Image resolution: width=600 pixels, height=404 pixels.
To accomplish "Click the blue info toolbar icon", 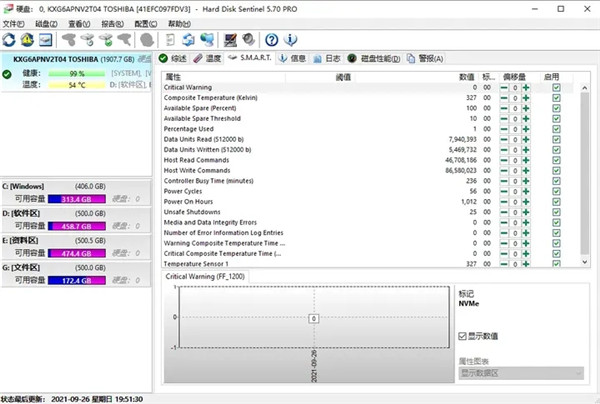I will click(x=290, y=39).
